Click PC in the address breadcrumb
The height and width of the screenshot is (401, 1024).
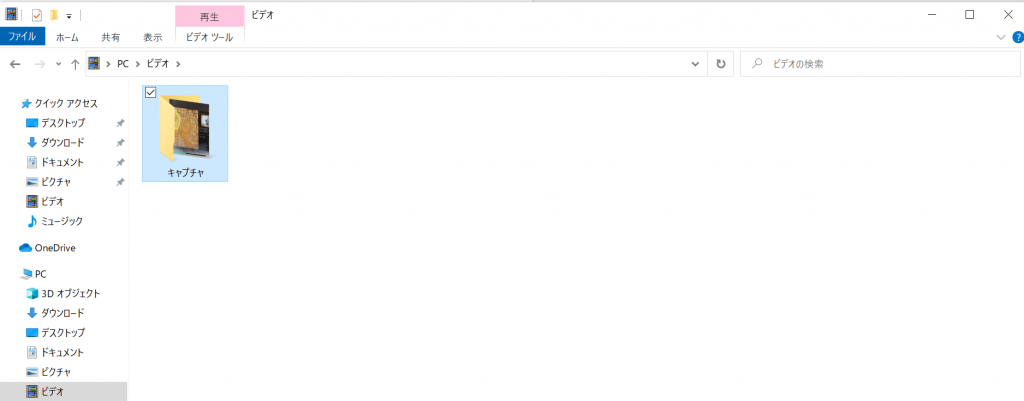coord(123,64)
